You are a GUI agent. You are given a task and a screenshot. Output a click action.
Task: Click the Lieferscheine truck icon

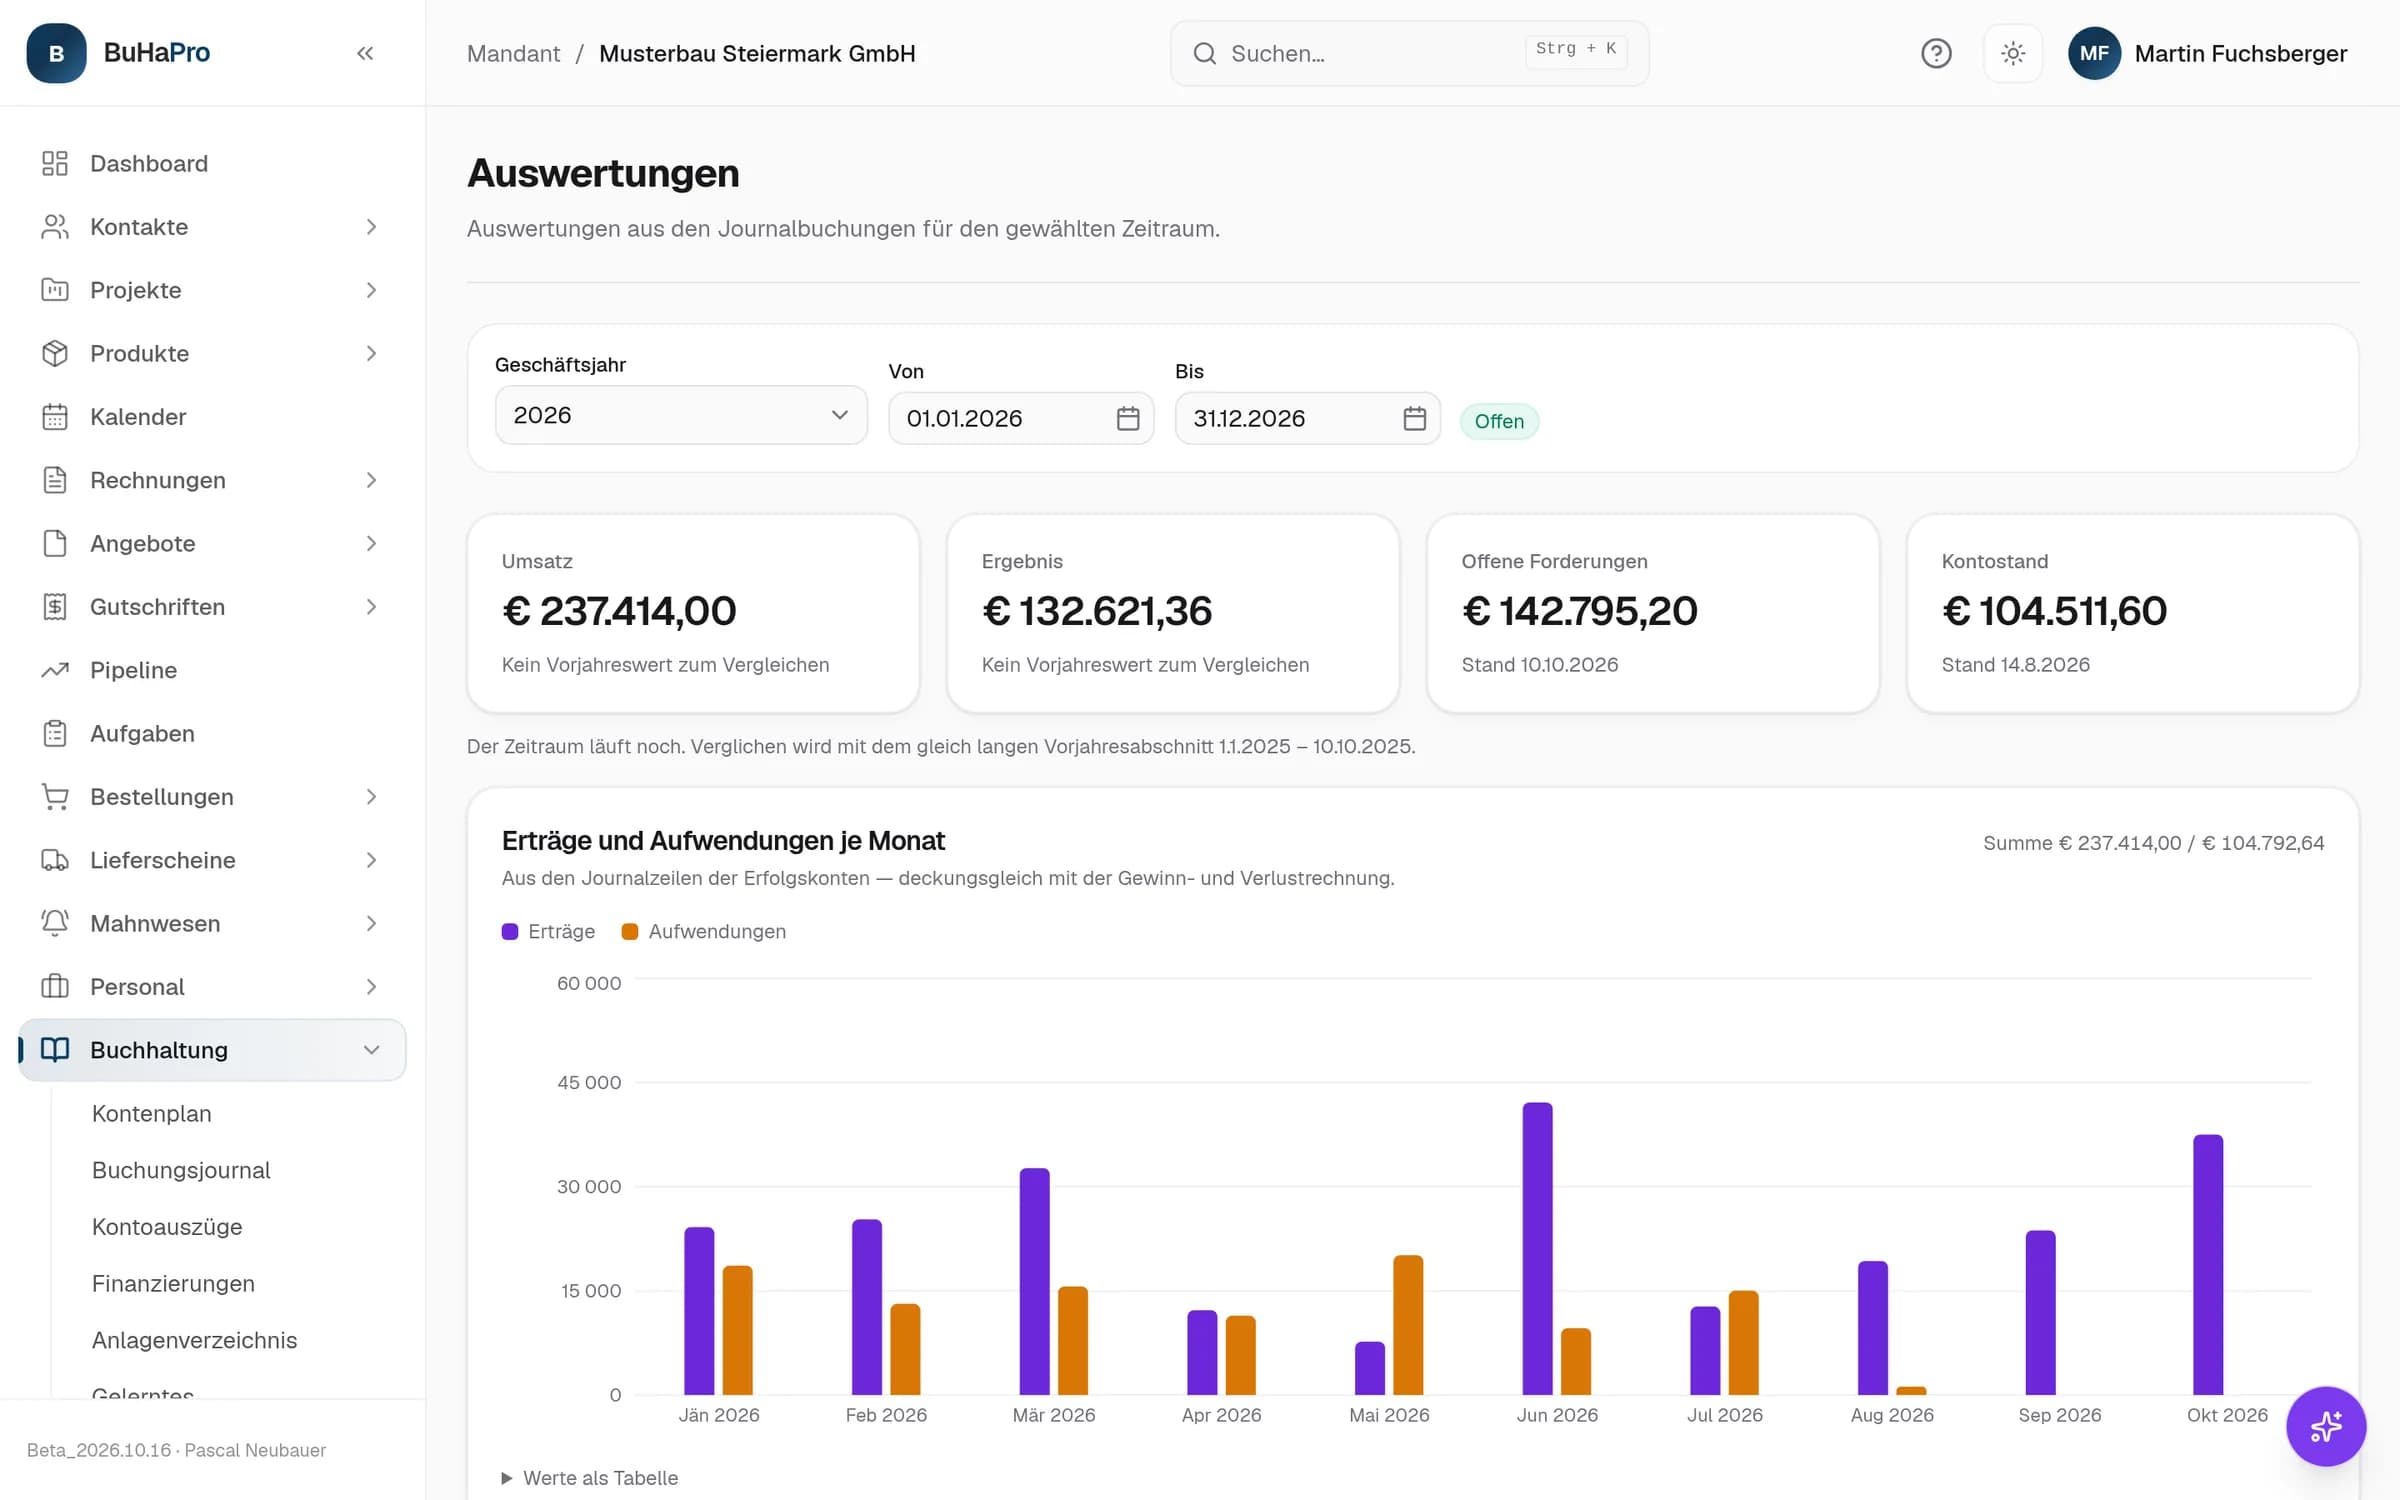(55, 860)
